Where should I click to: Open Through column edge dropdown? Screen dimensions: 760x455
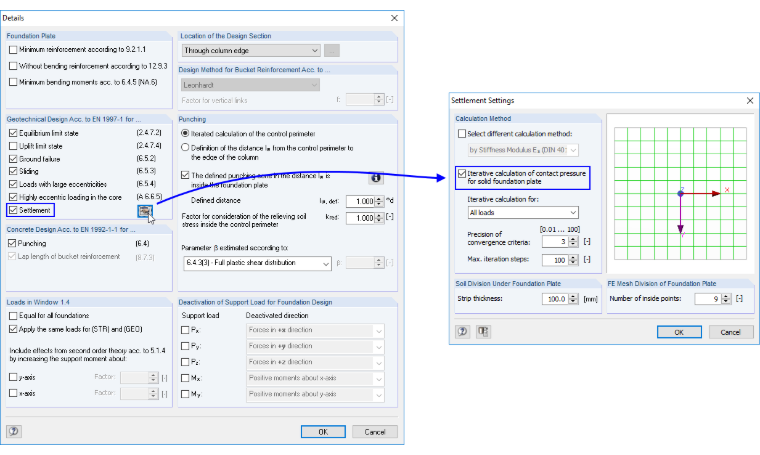(251, 50)
